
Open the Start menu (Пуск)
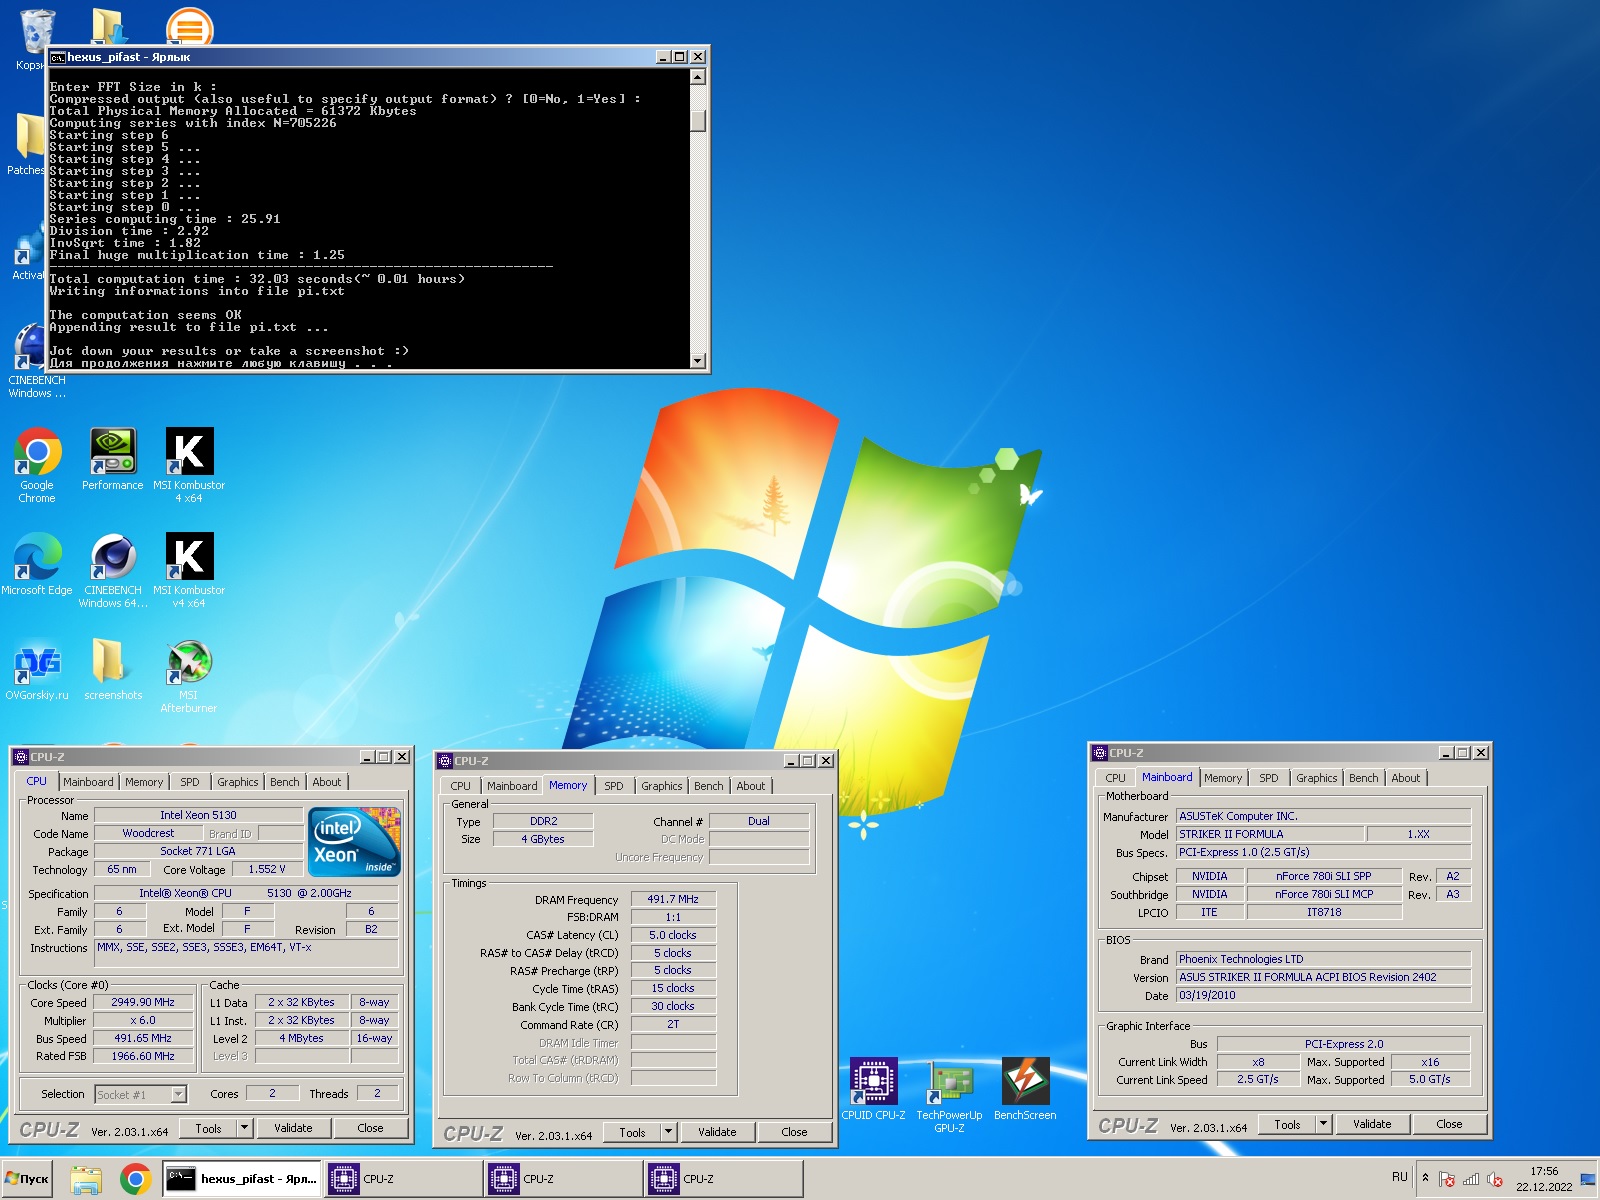[27, 1179]
